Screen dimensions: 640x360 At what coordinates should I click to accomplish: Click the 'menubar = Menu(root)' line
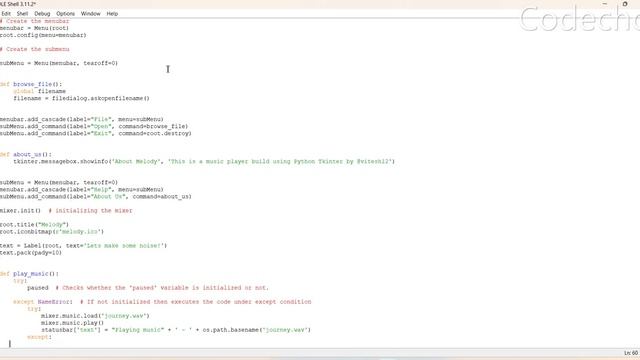(34, 28)
